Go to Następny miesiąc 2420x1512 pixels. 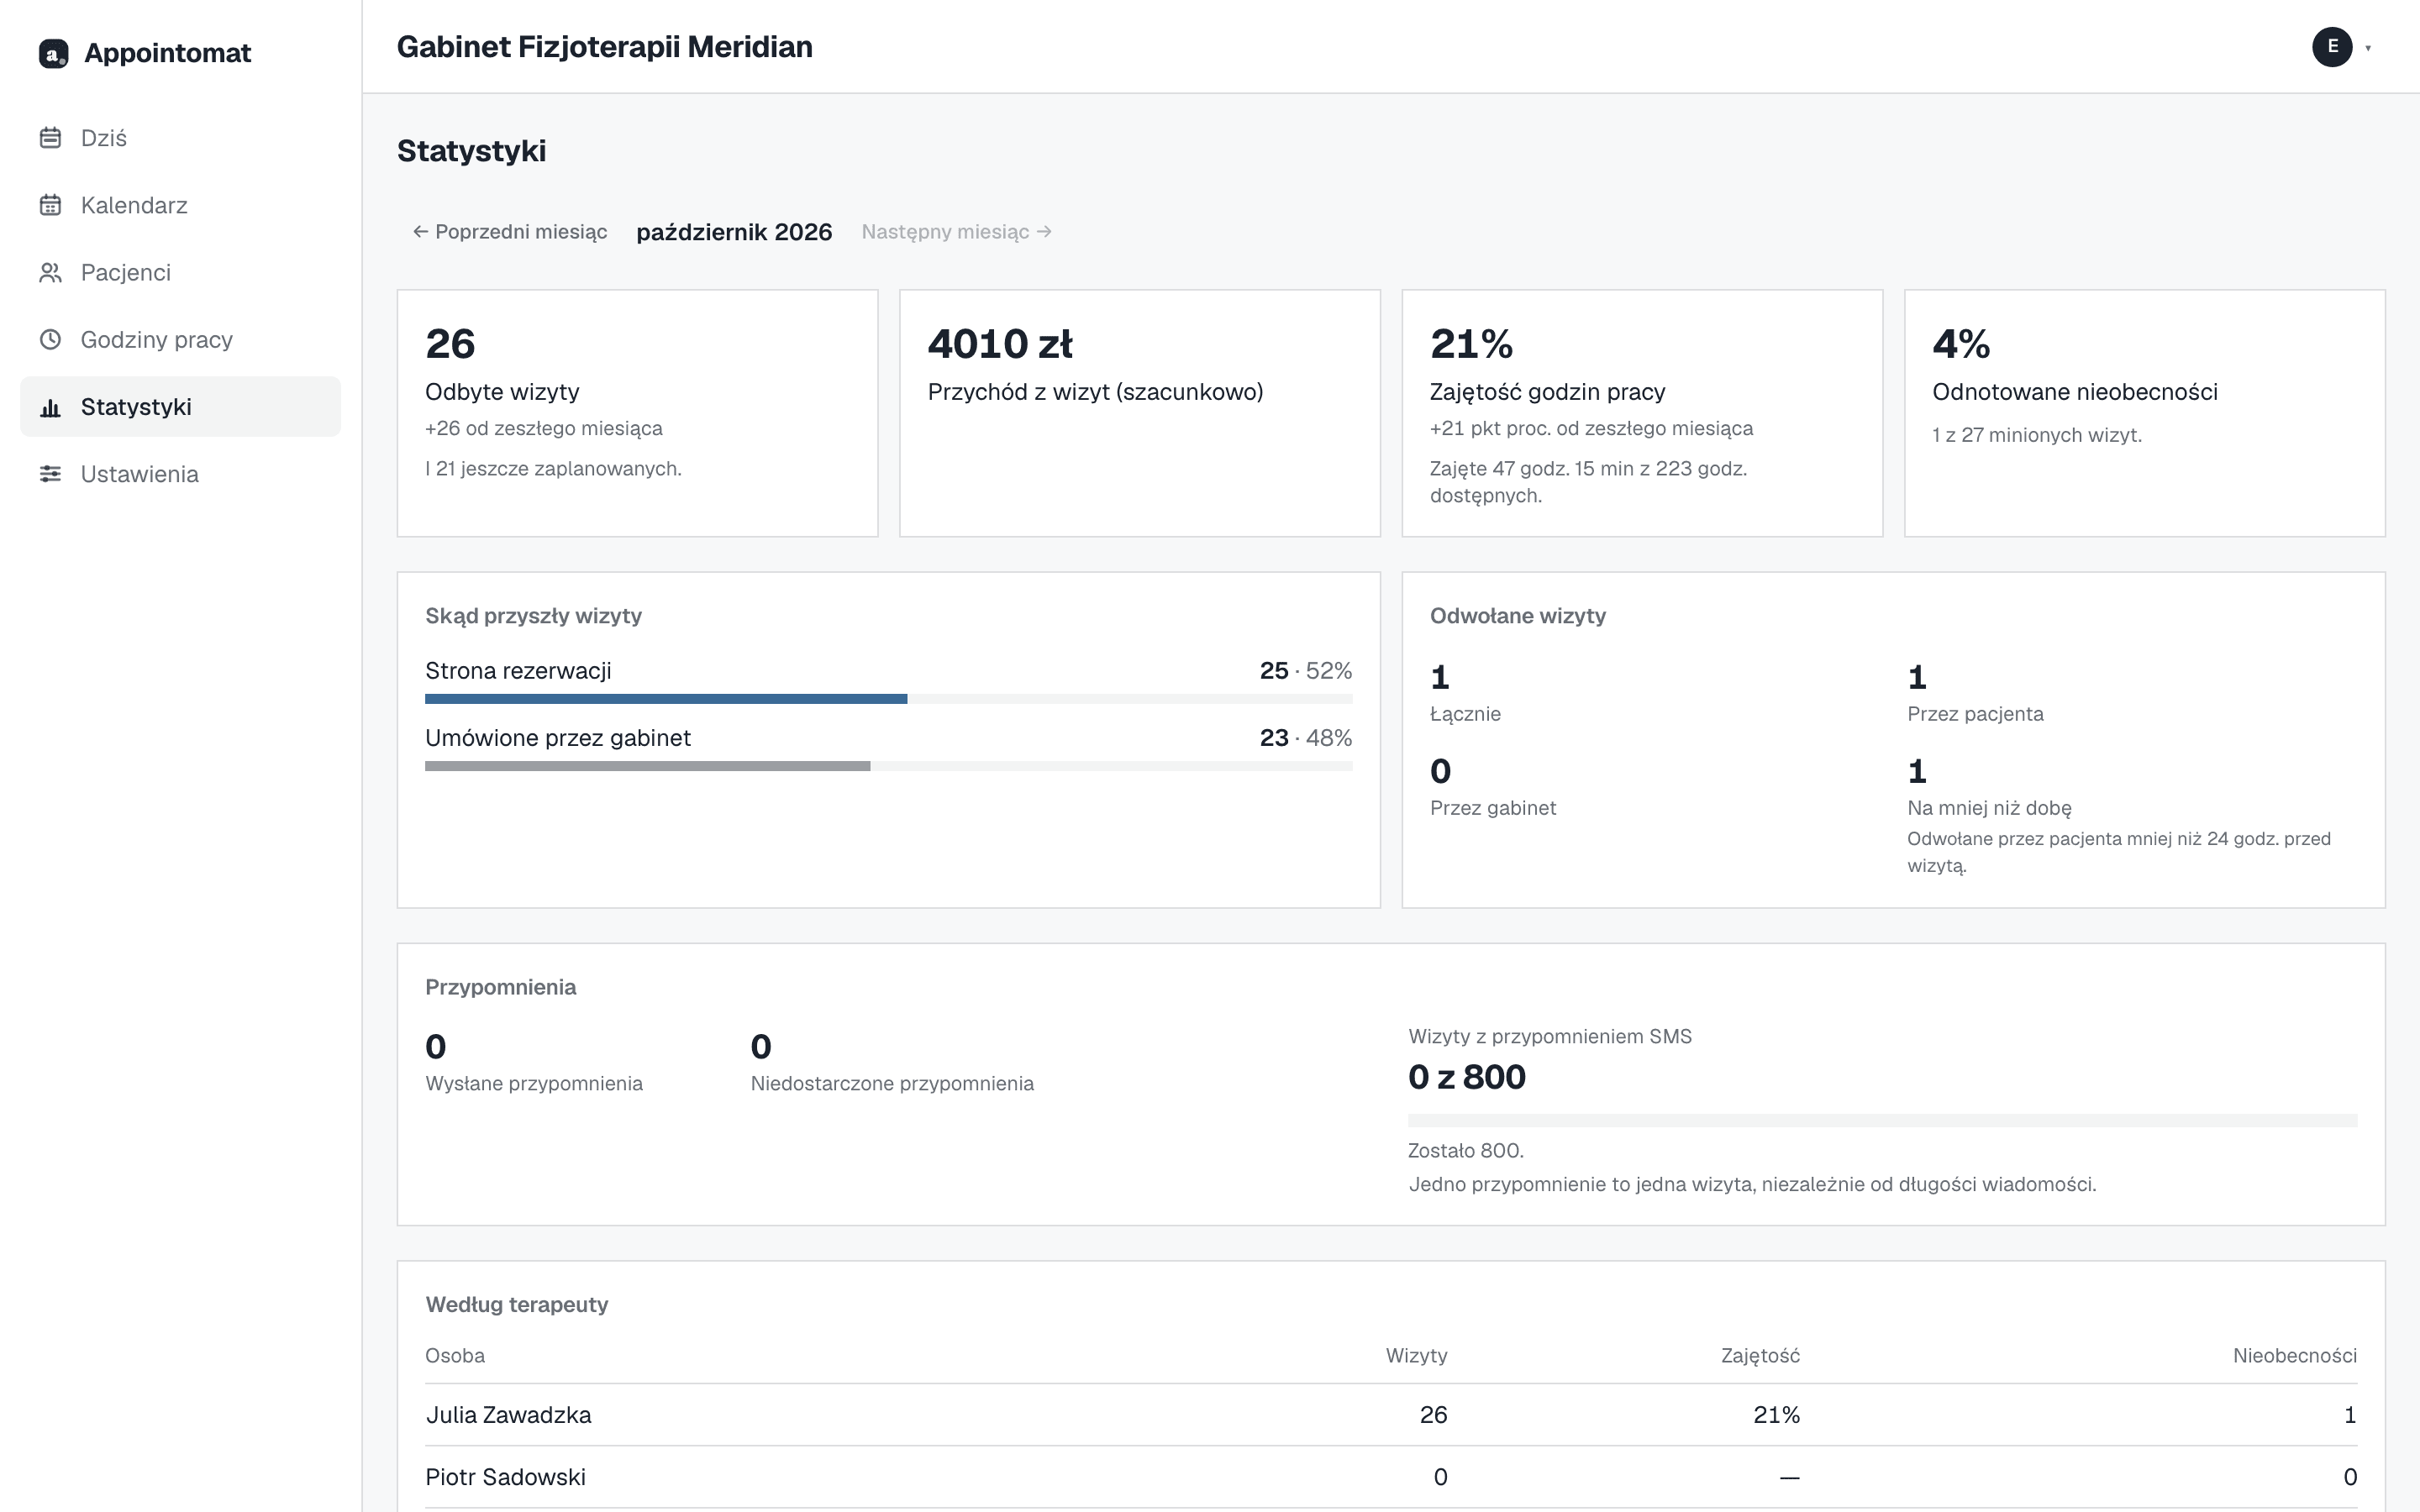click(x=957, y=232)
